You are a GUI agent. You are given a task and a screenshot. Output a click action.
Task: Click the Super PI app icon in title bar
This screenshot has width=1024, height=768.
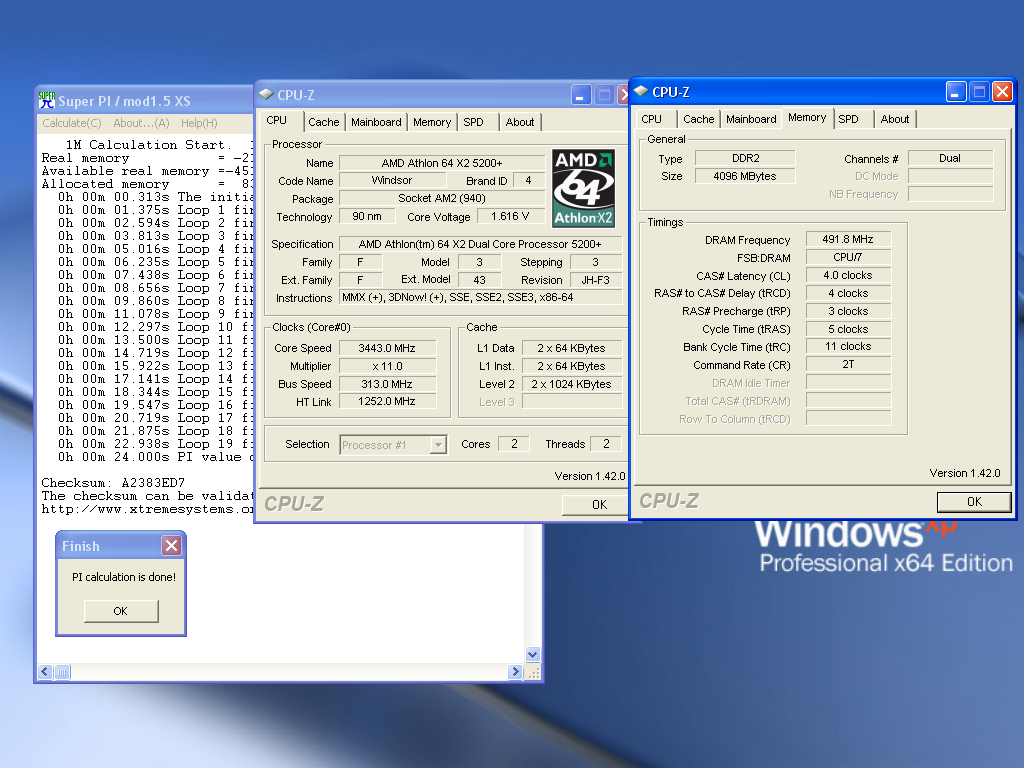[x=46, y=100]
